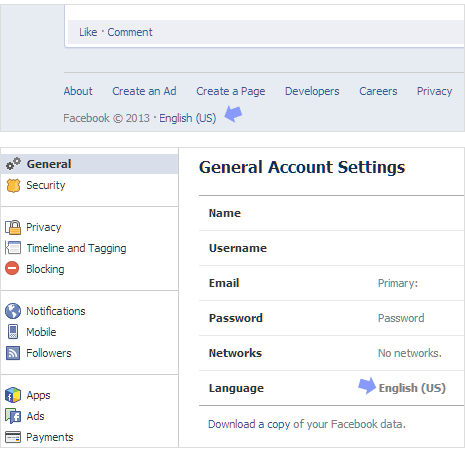The image size is (465, 456).
Task: Click the Security badge icon
Action: click(x=13, y=185)
